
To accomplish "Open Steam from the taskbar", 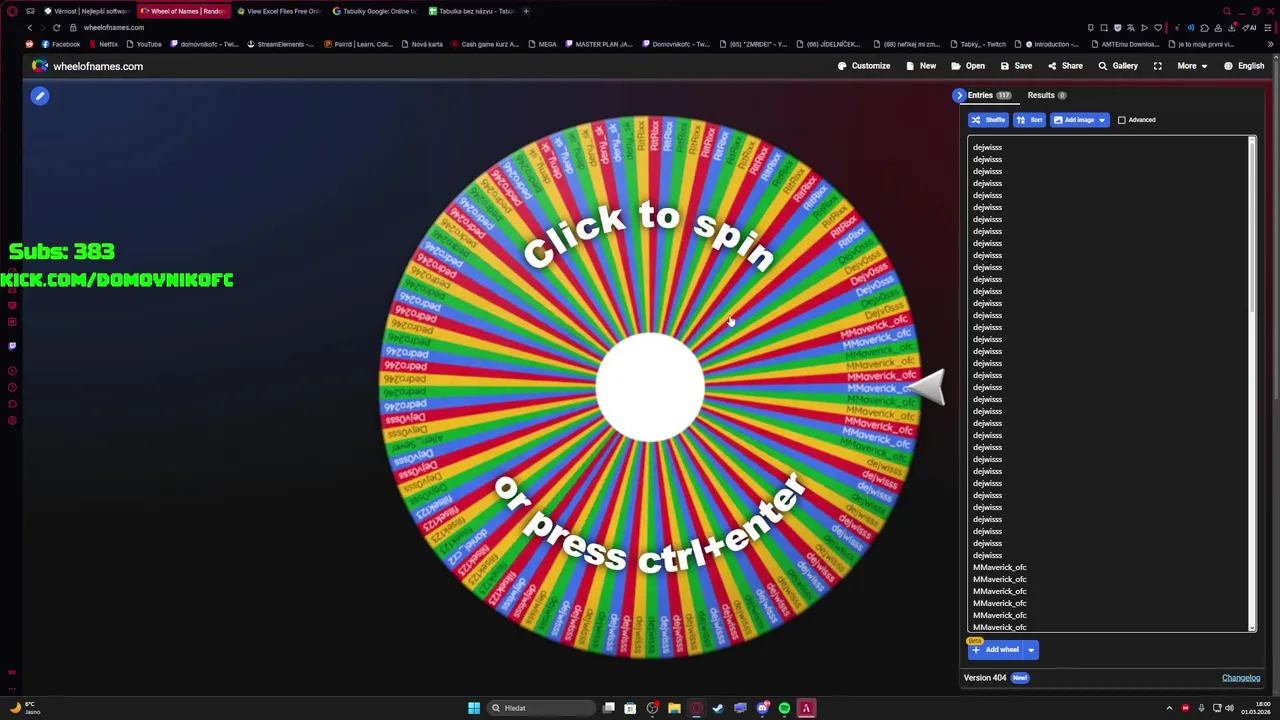I will coord(718,708).
